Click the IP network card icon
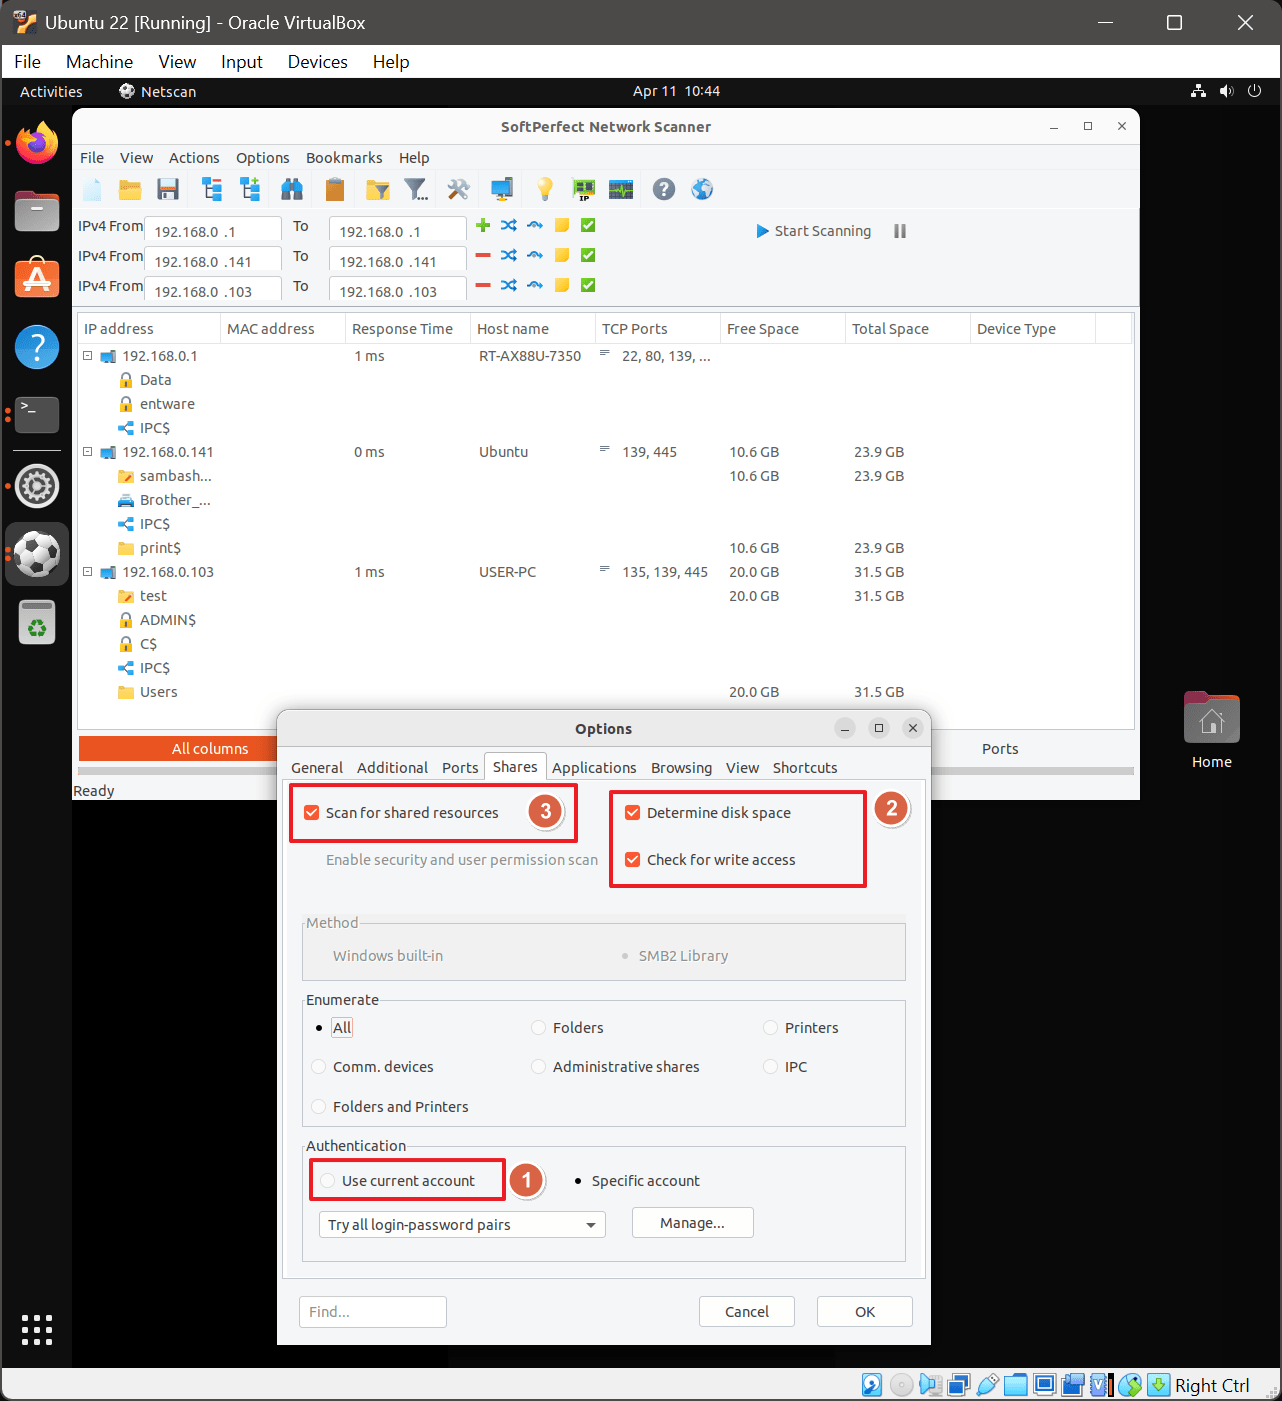This screenshot has height=1401, width=1282. coord(583,189)
